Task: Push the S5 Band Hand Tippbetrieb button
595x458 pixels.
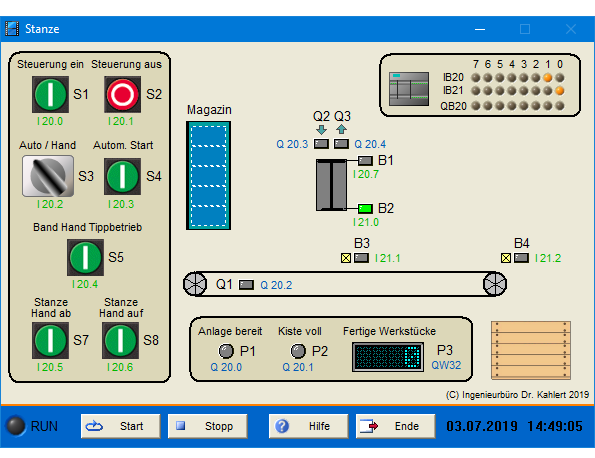Action: click(85, 257)
